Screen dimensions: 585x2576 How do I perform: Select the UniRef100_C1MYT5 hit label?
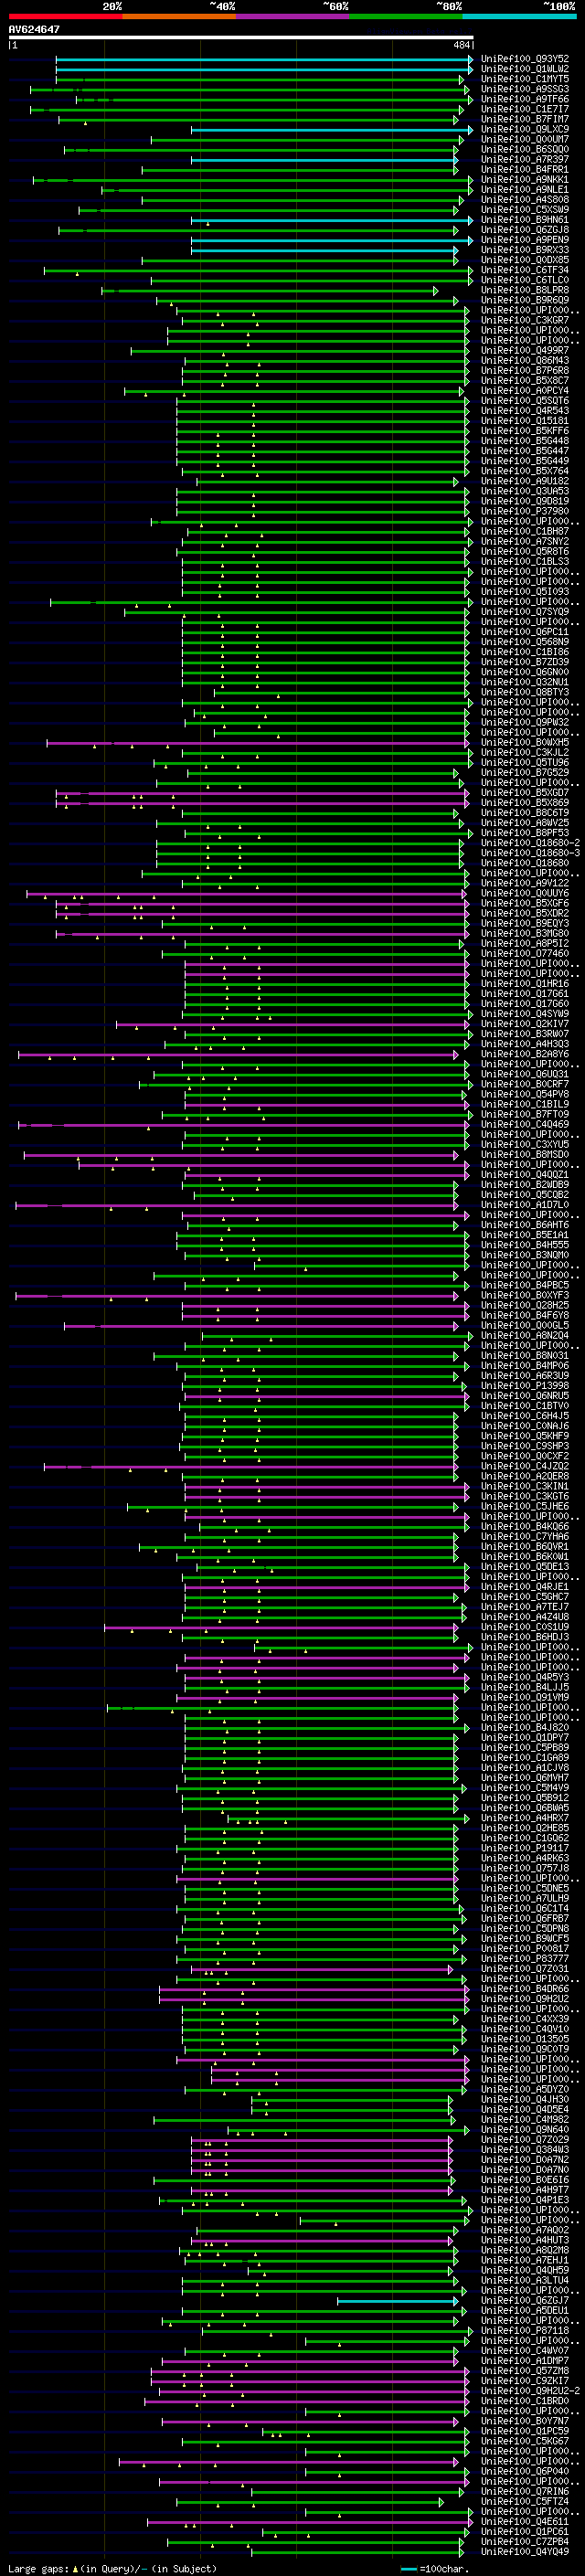525,80
